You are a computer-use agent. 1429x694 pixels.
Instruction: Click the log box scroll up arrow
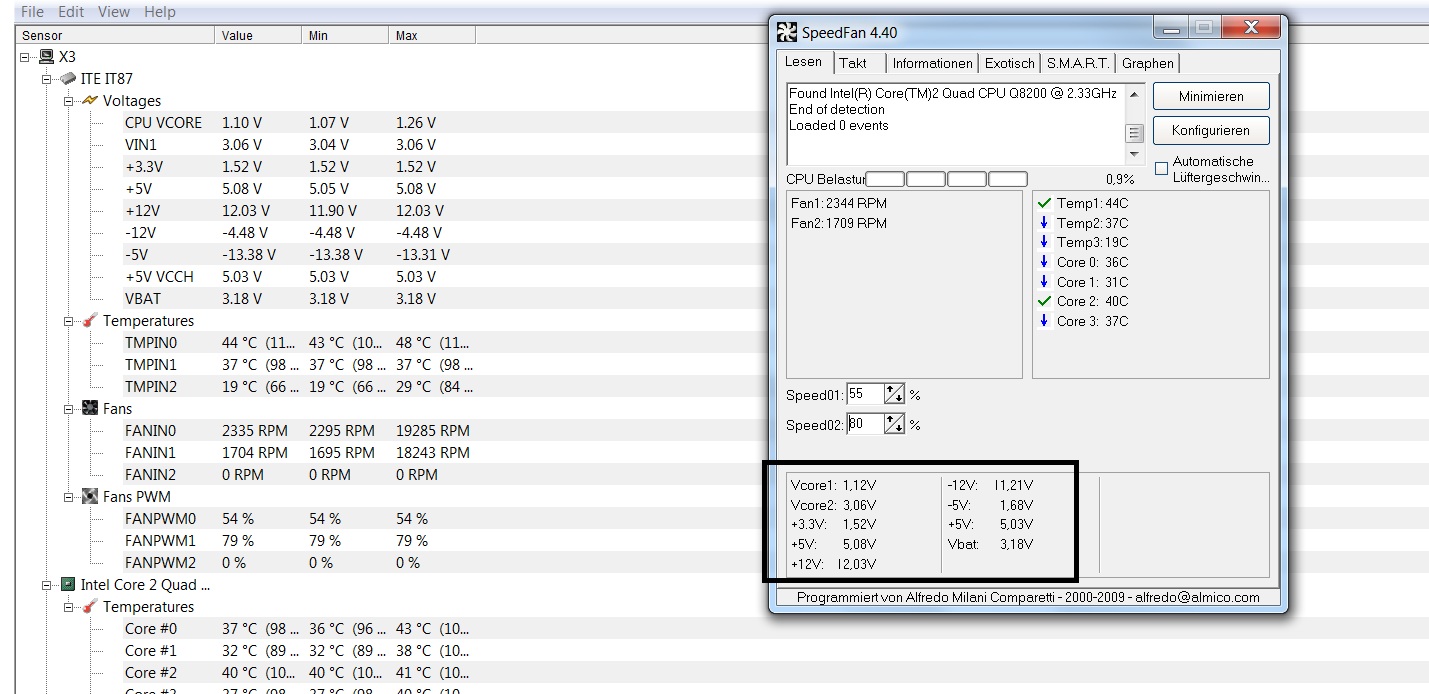click(1134, 94)
